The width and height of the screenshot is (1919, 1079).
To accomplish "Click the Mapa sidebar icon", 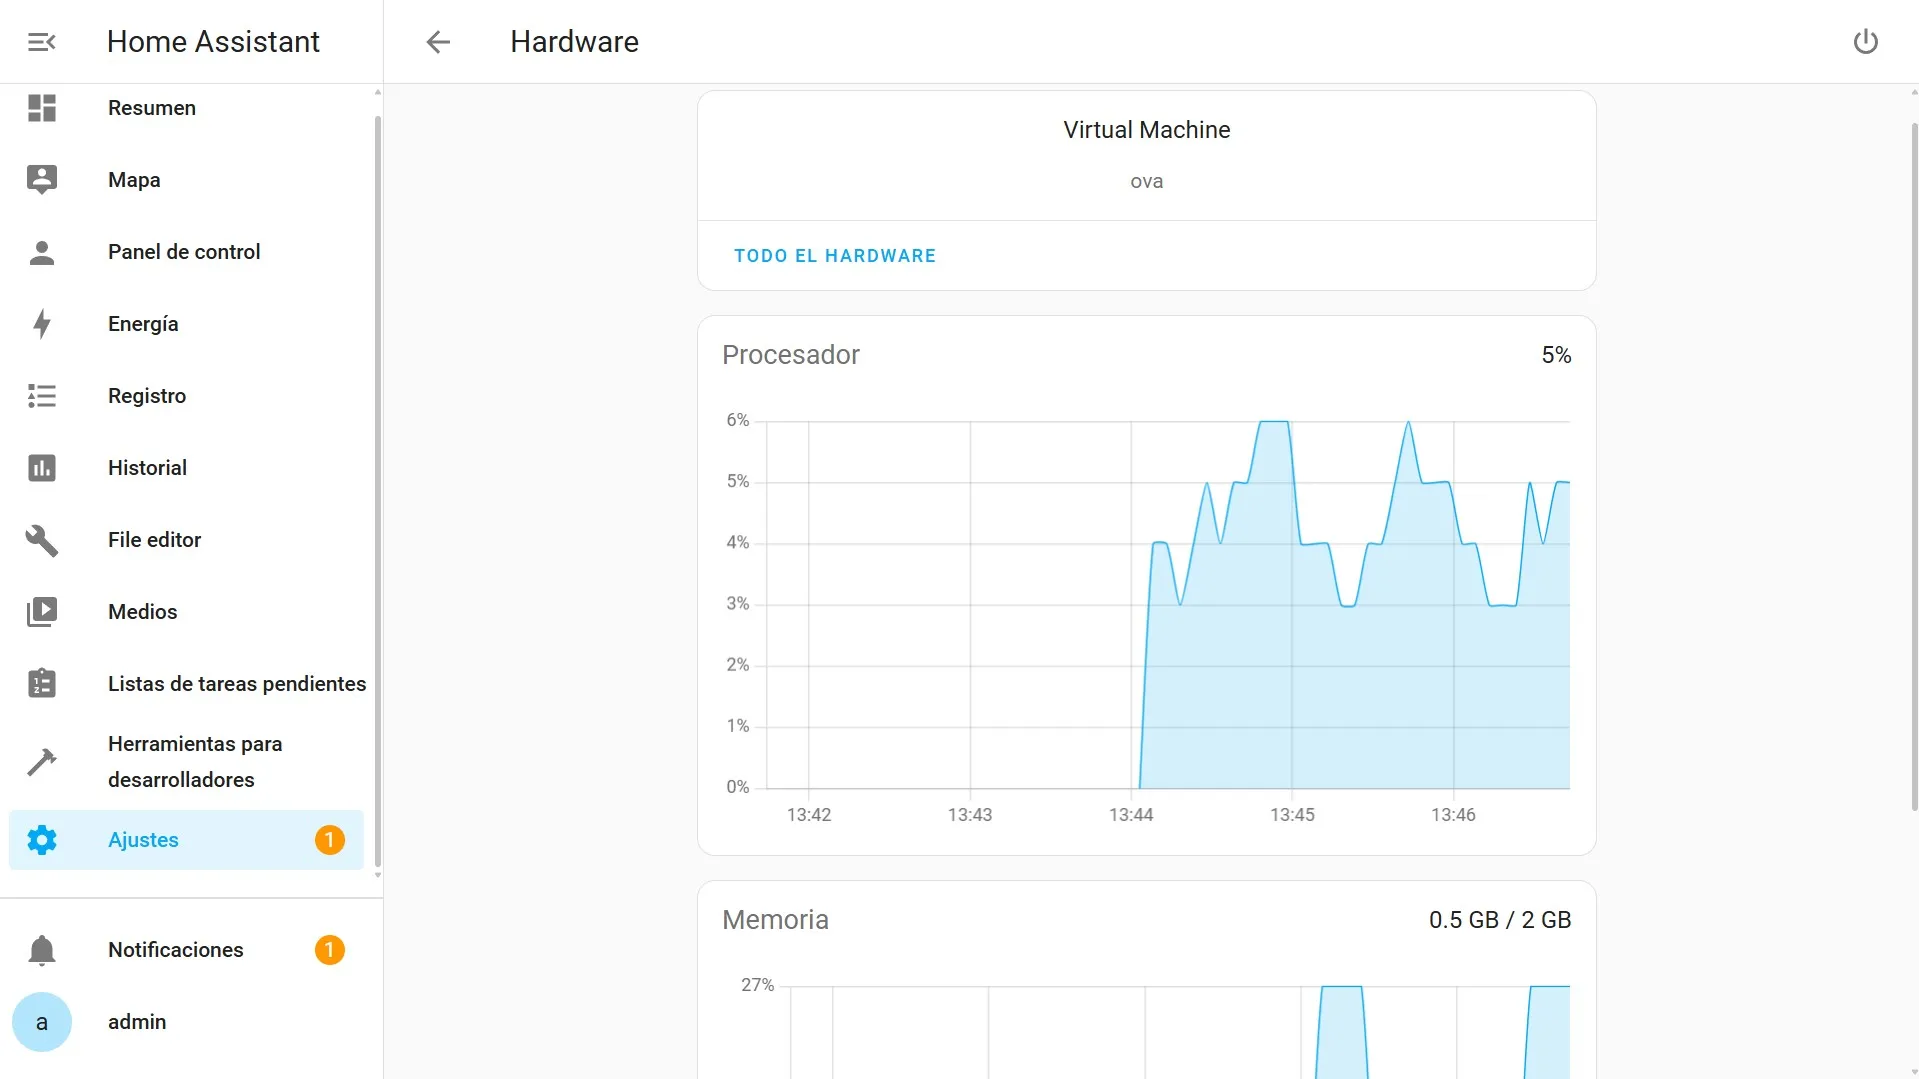I will click(x=42, y=180).
